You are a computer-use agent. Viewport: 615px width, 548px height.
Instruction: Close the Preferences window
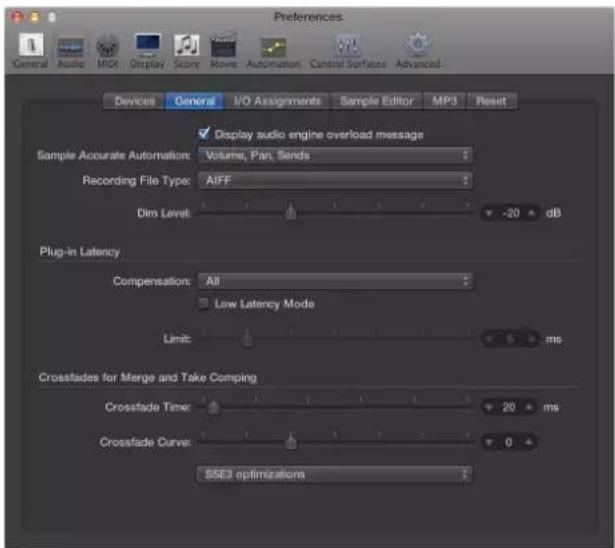[x=17, y=17]
